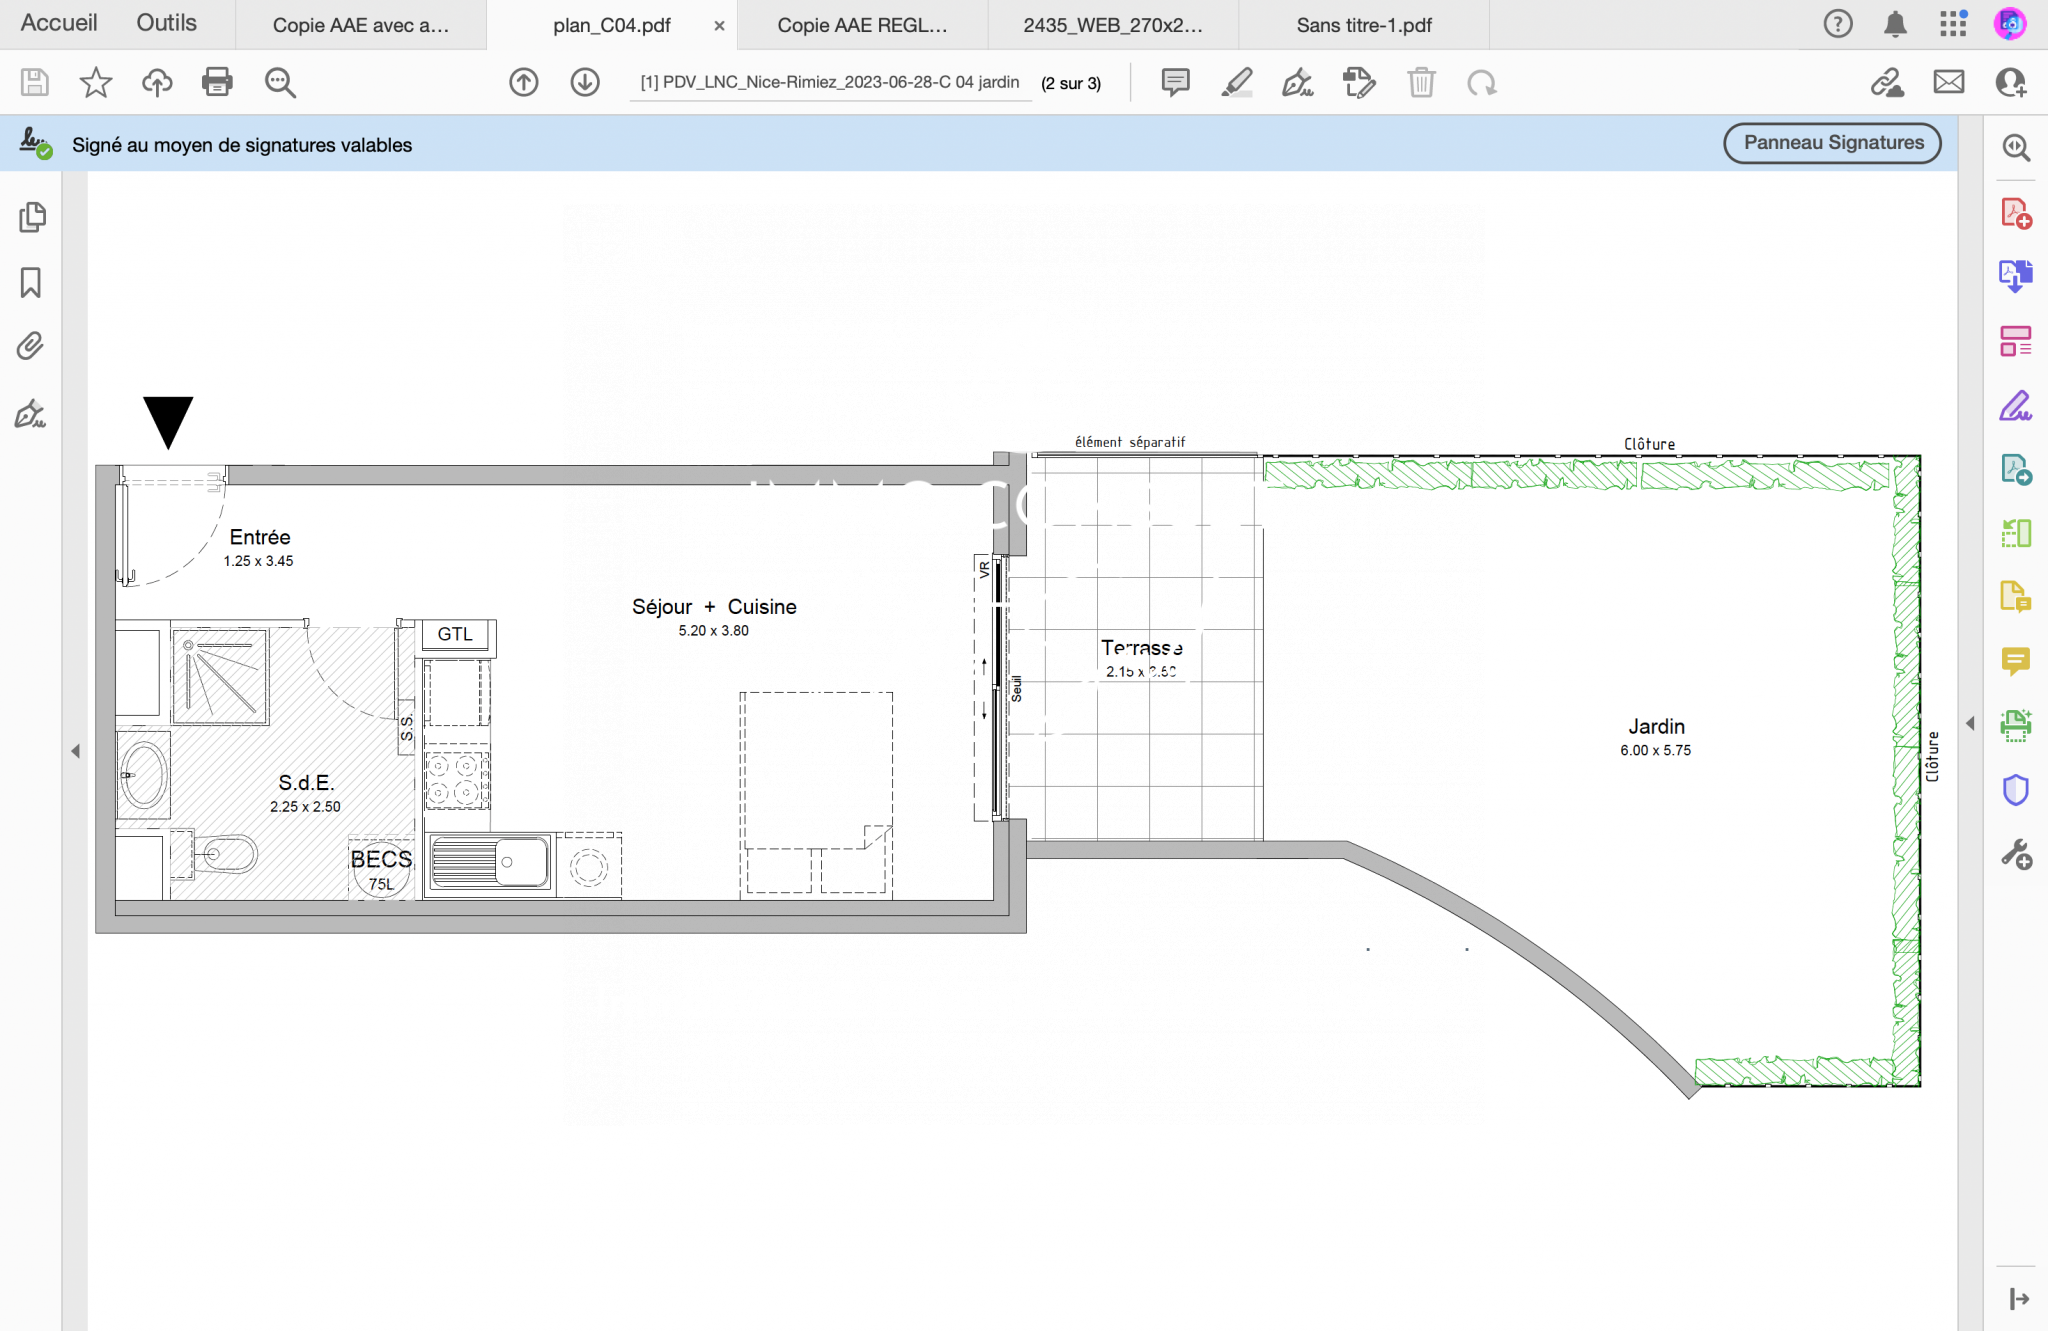This screenshot has height=1331, width=2048.
Task: Add a sticky note comment
Action: [1176, 82]
